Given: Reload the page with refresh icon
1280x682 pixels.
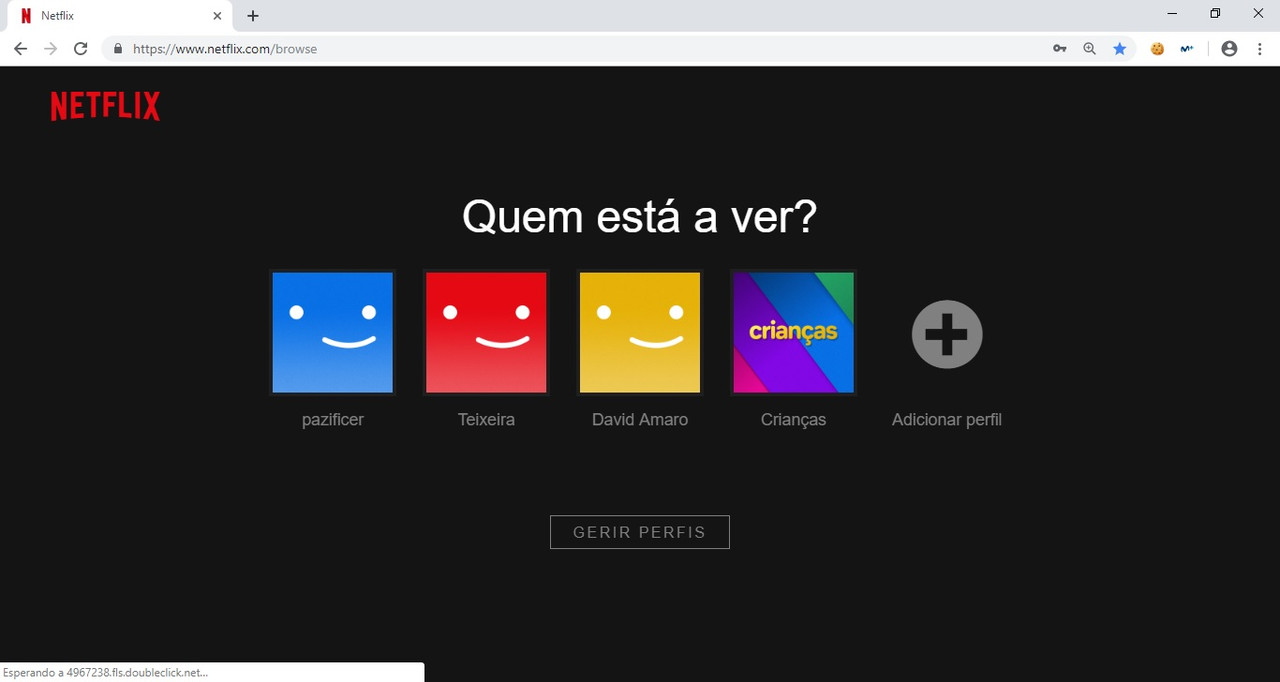Looking at the screenshot, I should (x=81, y=48).
